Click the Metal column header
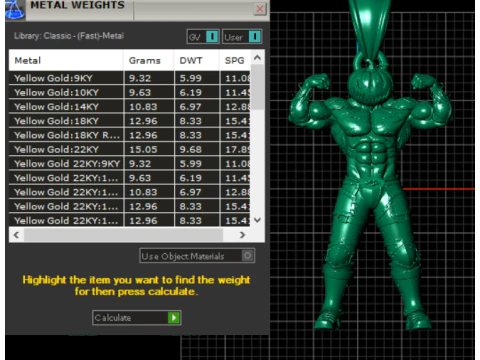Viewport: 480px width, 360px height. pyautogui.click(x=66, y=60)
